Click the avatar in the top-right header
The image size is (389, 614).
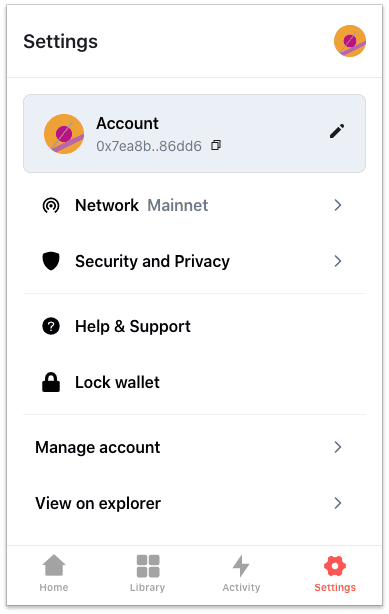350,41
